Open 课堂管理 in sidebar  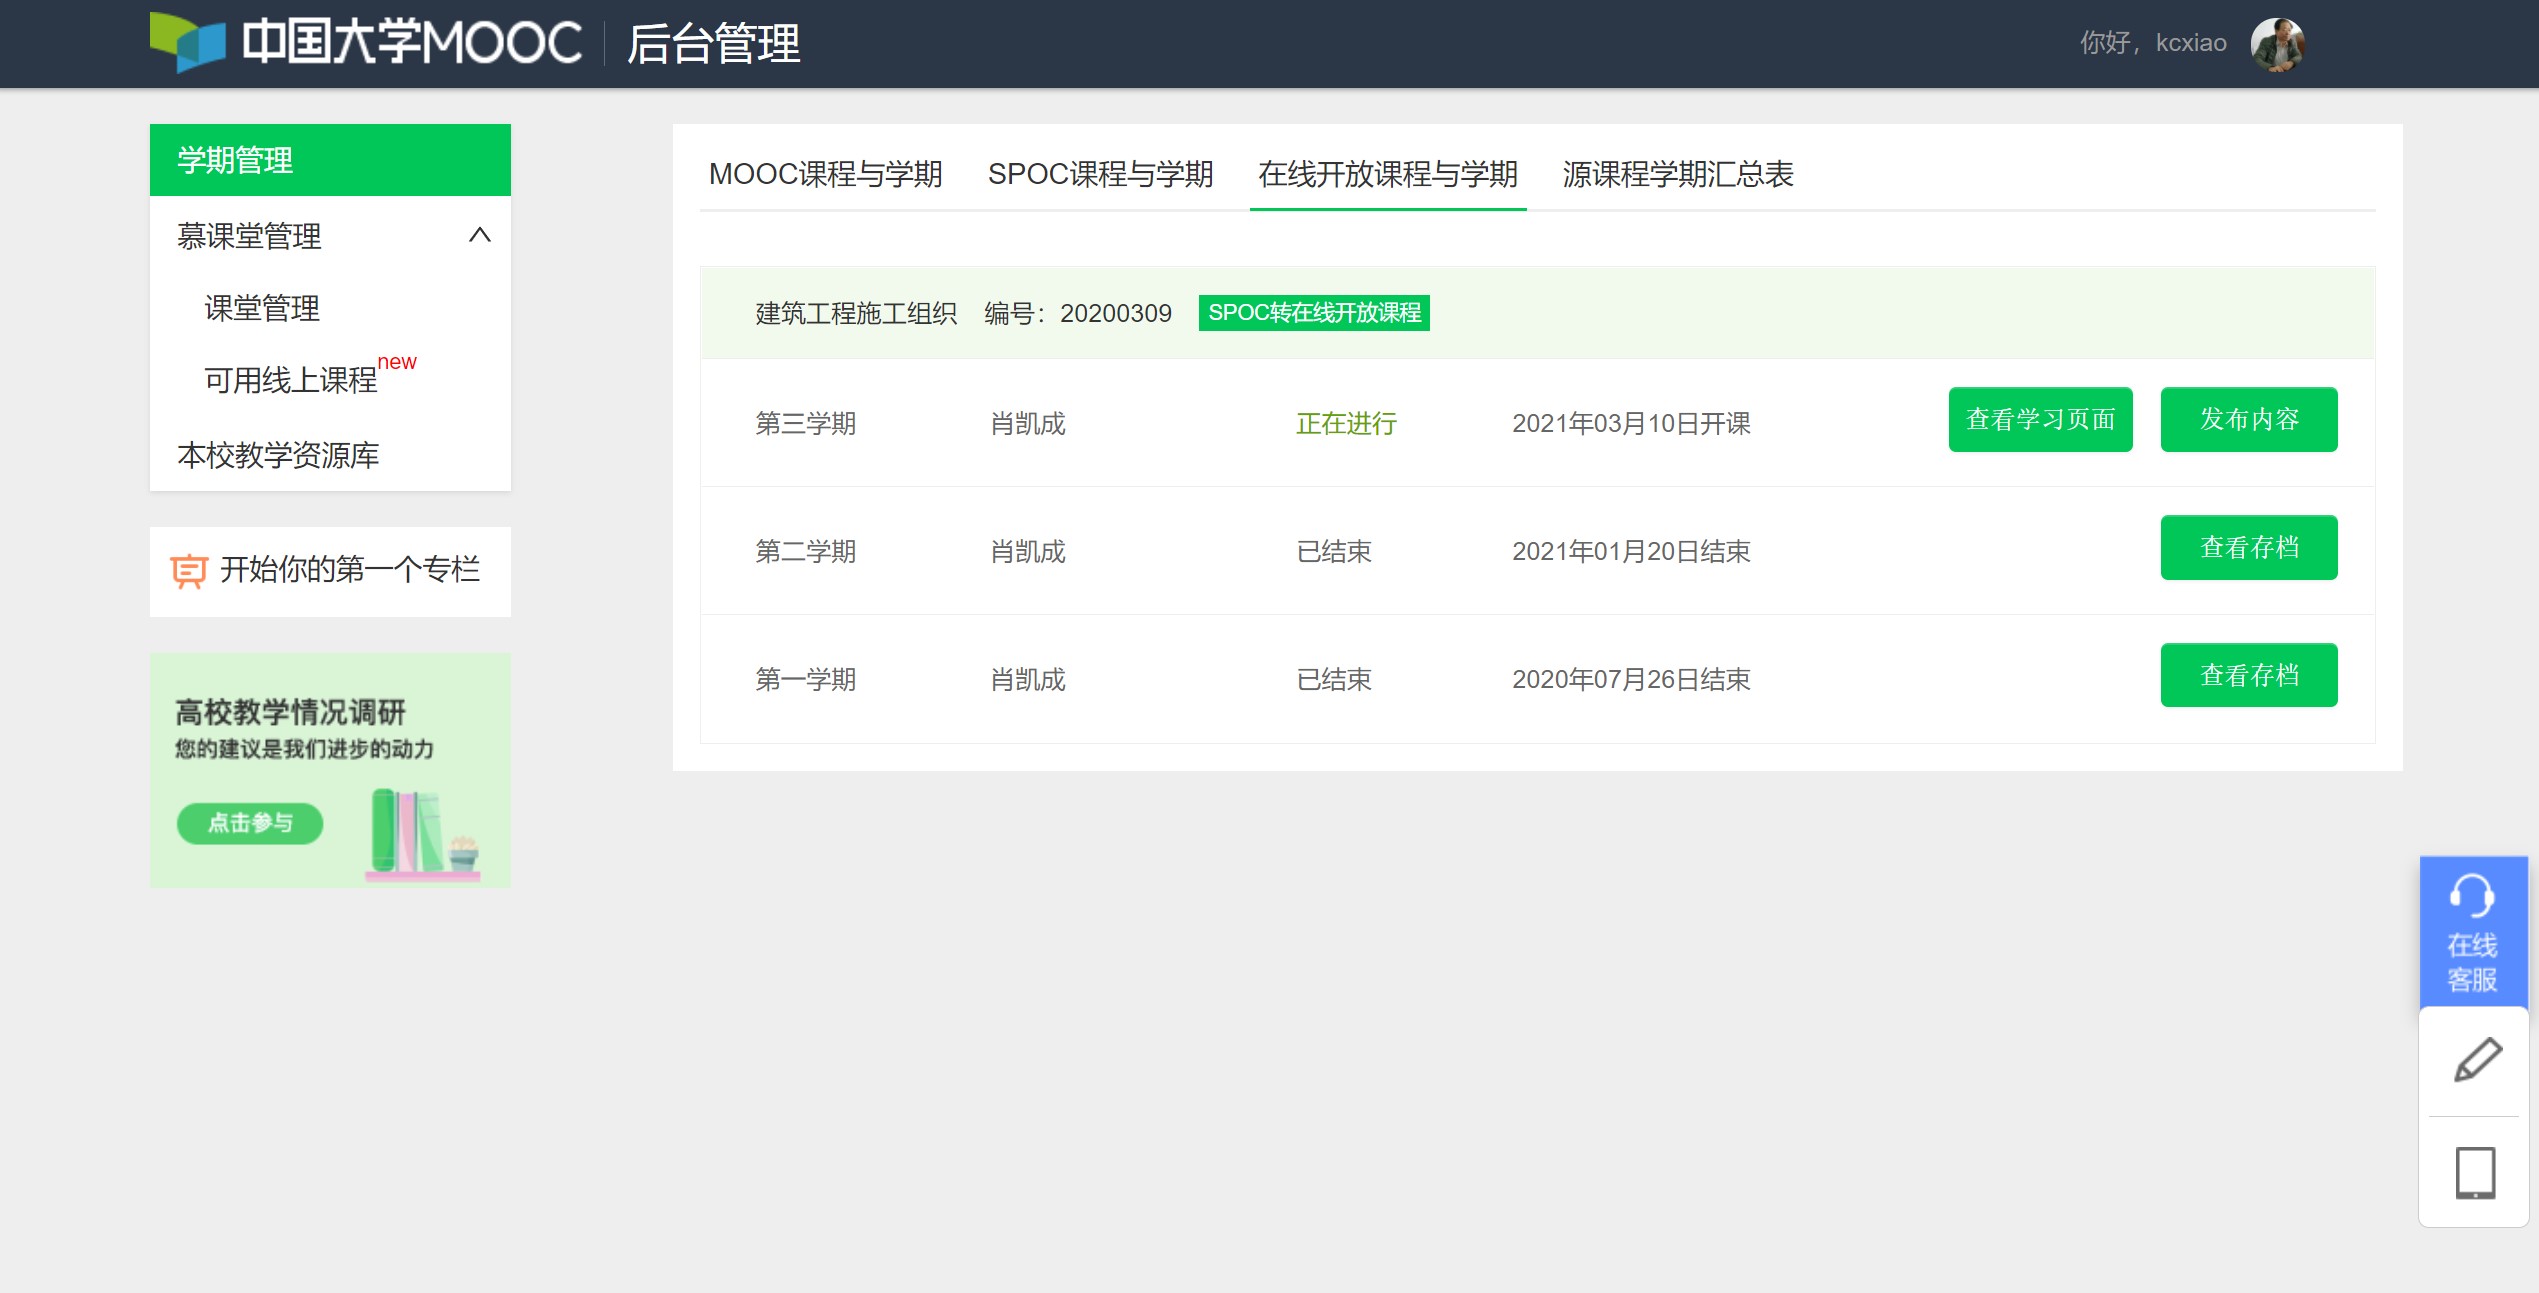[262, 308]
